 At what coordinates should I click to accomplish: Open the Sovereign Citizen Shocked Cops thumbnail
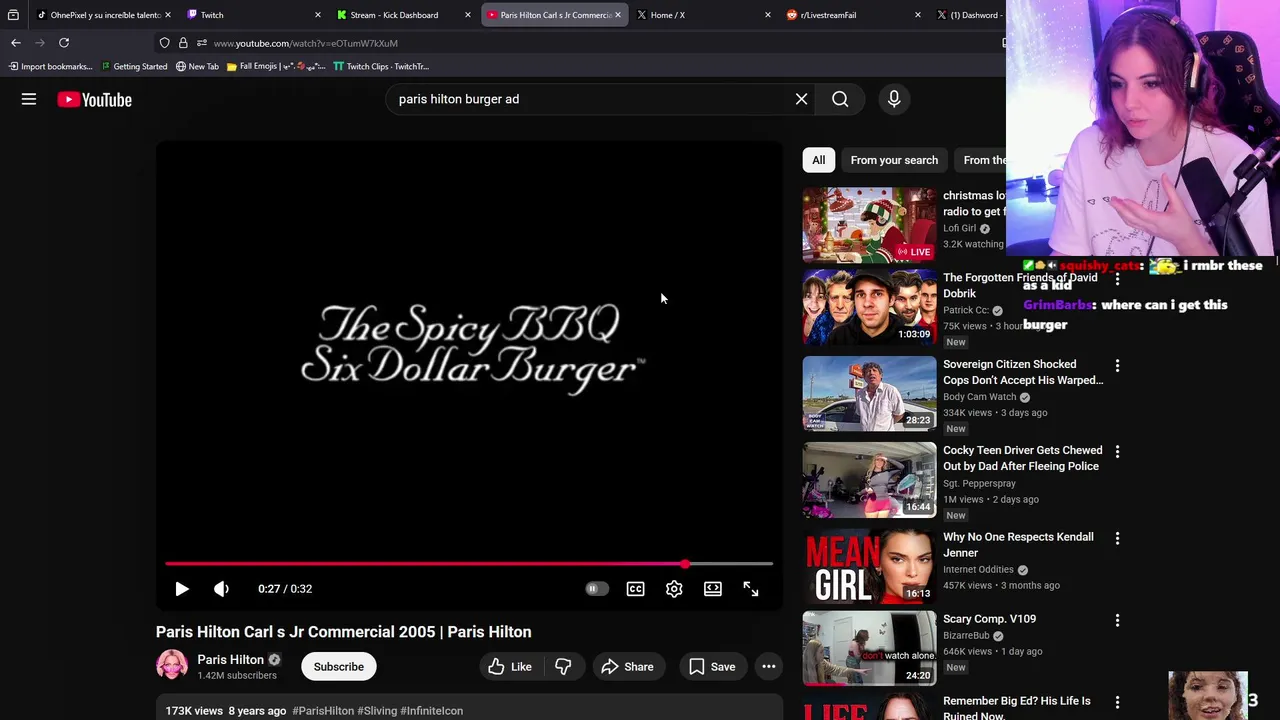point(869,393)
